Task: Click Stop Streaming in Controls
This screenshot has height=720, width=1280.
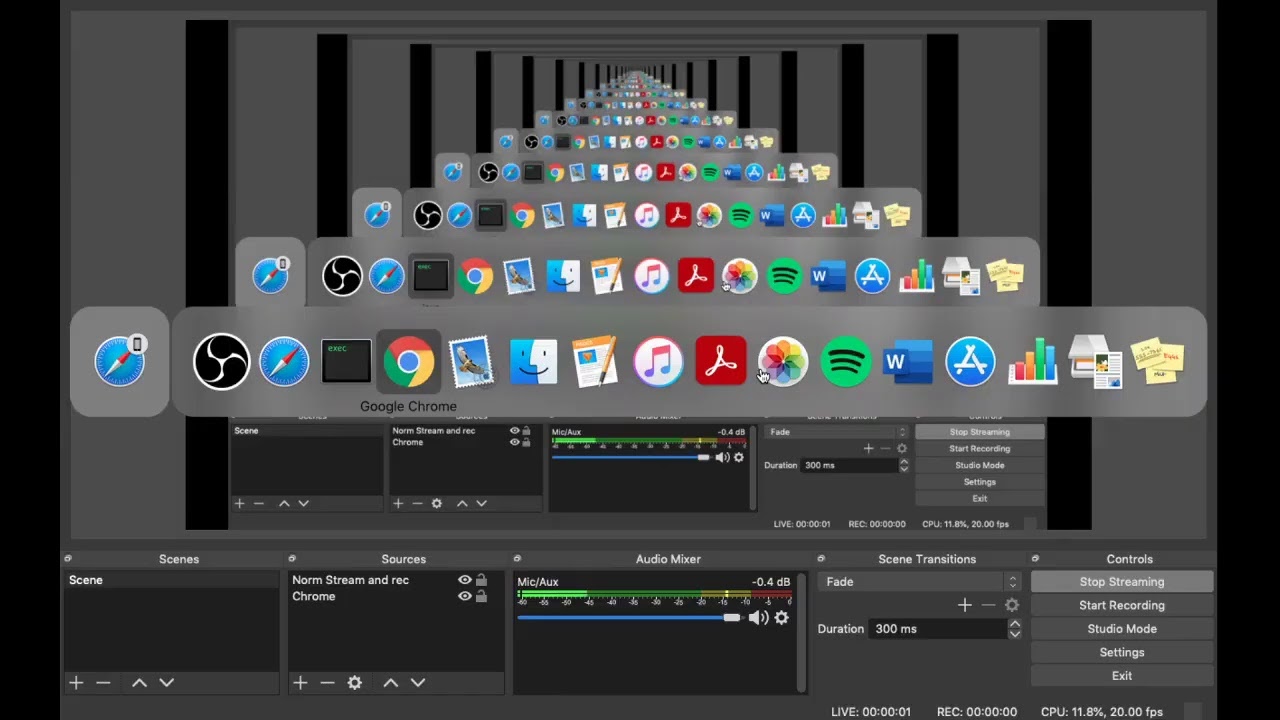Action: (x=1122, y=582)
